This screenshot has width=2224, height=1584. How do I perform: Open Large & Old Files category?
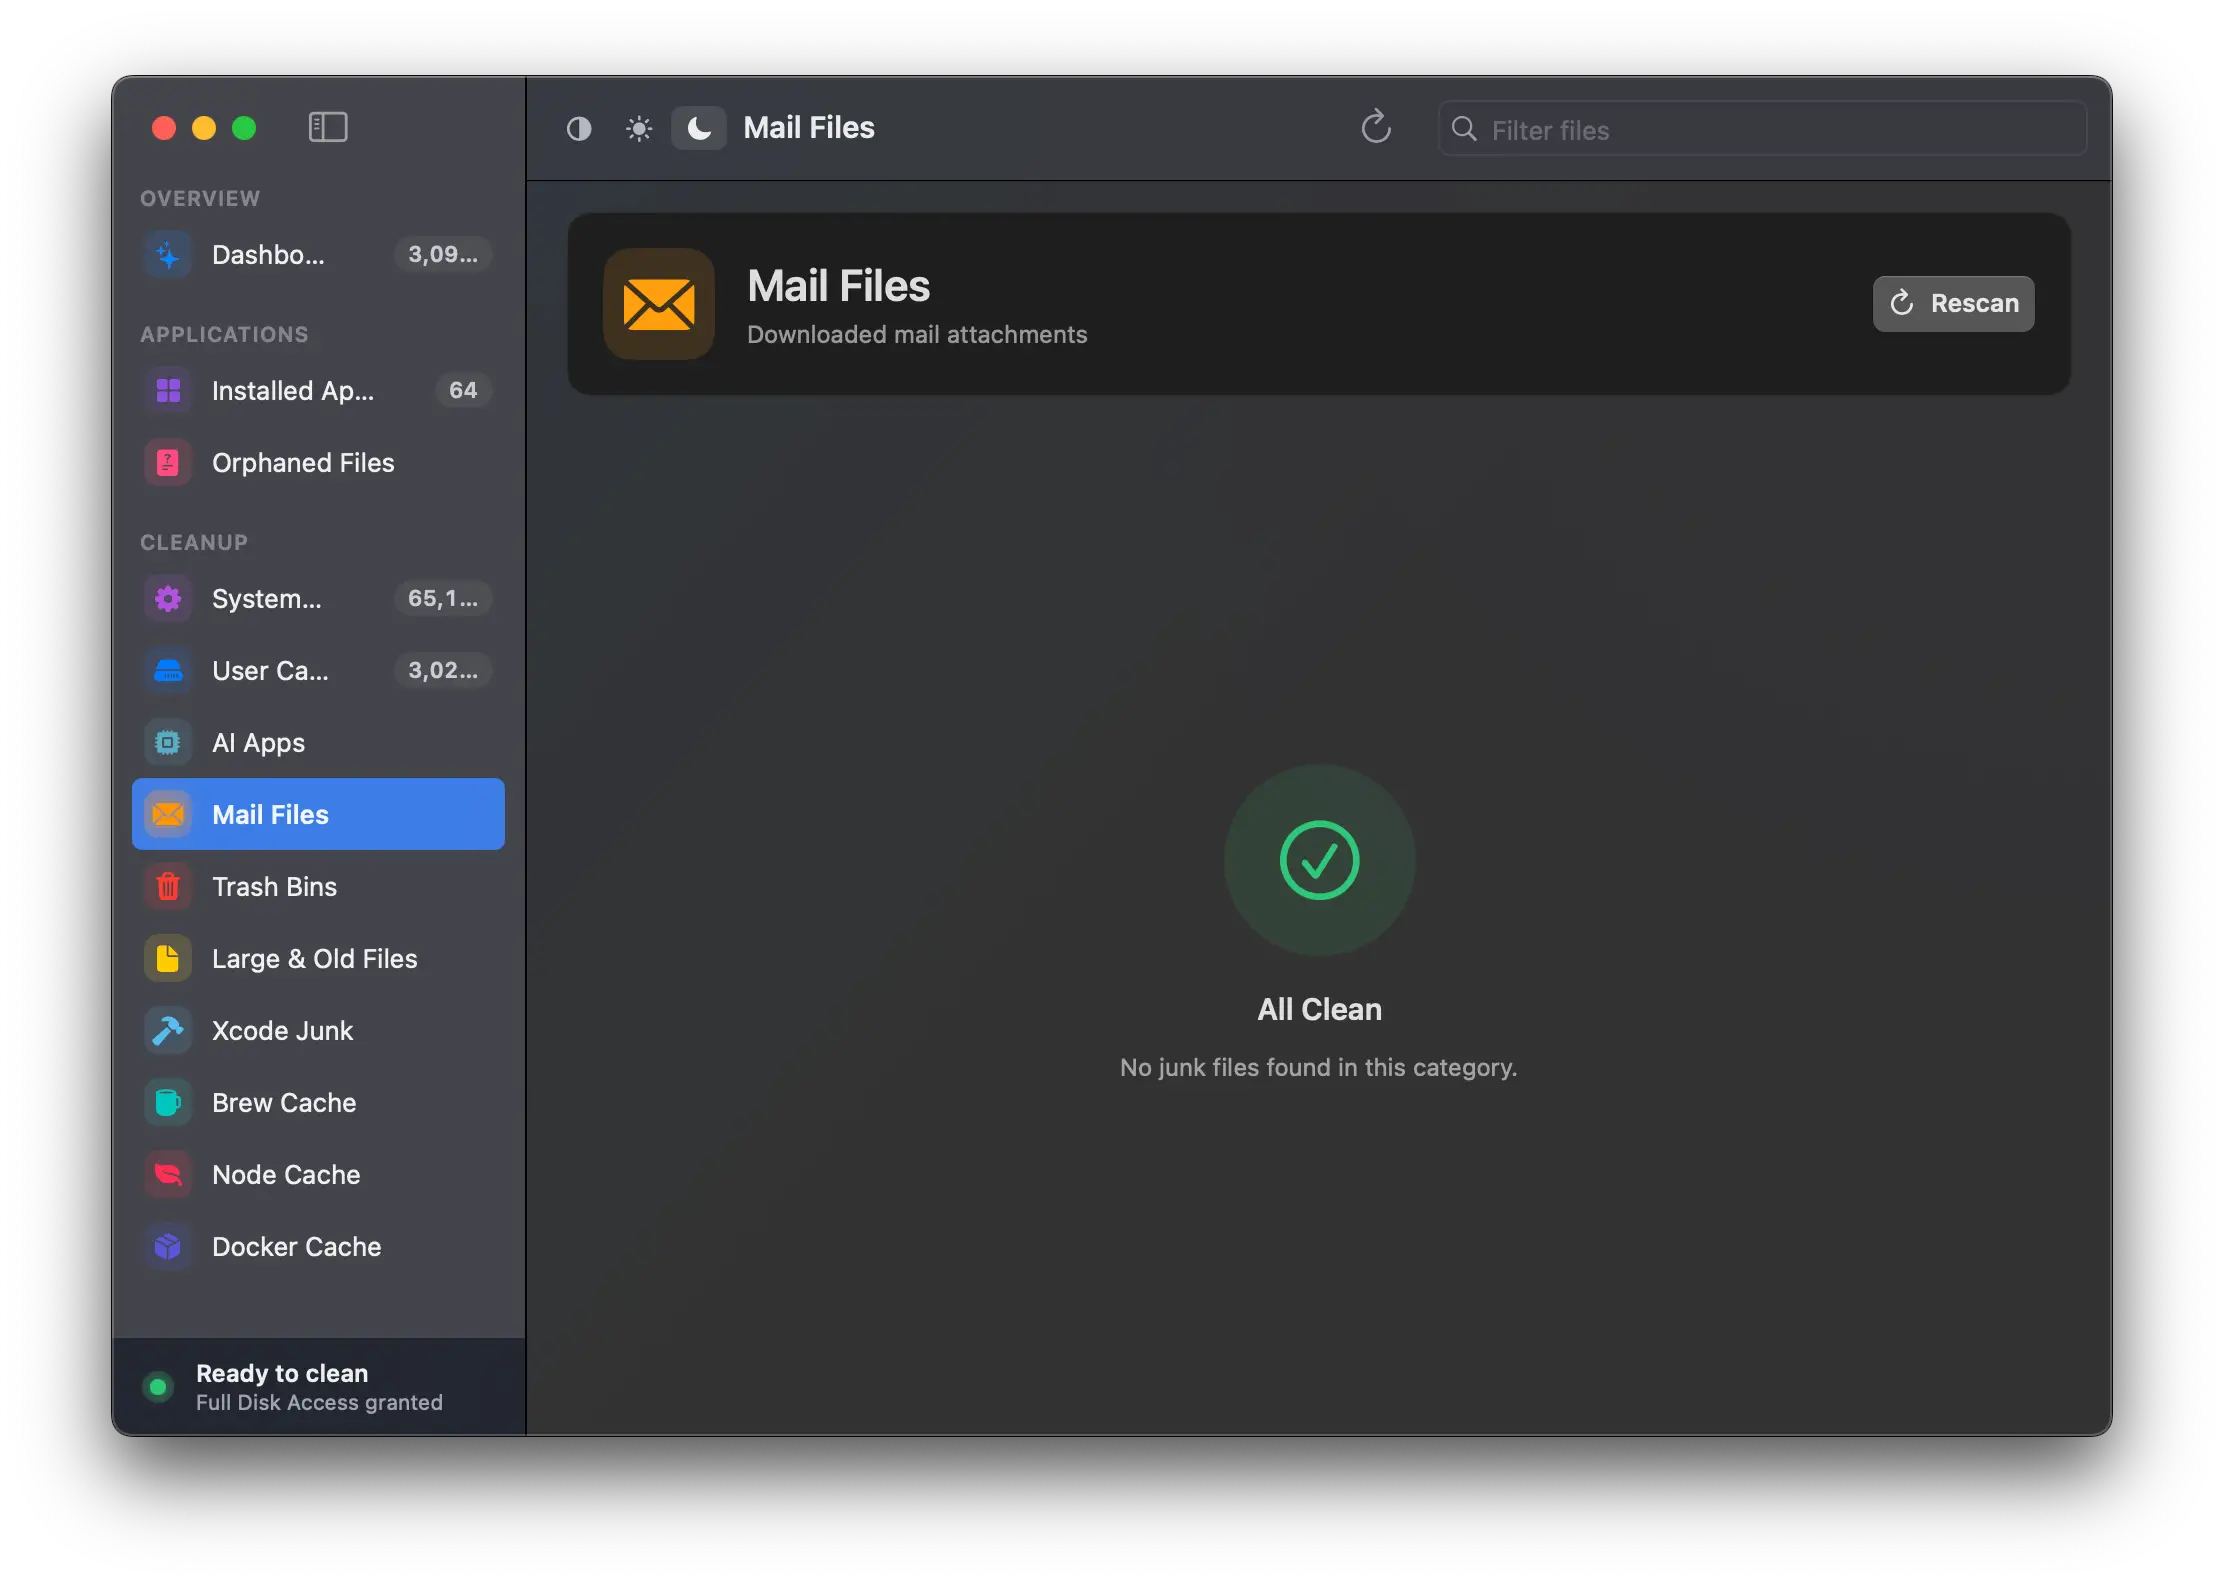point(318,959)
